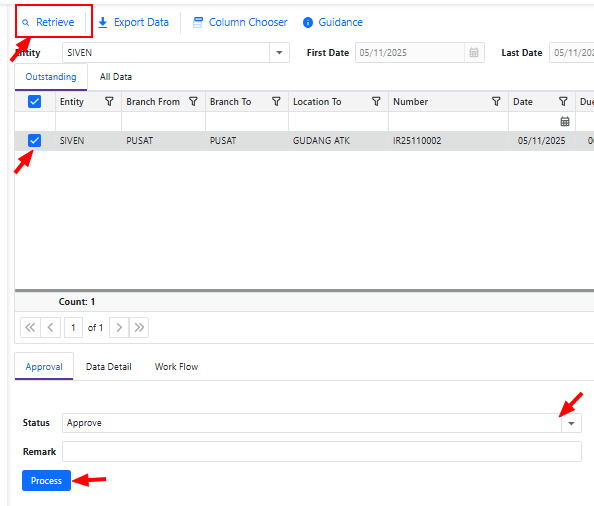The image size is (594, 506).
Task: Click the Number filter row cell
Action: (x=448, y=122)
